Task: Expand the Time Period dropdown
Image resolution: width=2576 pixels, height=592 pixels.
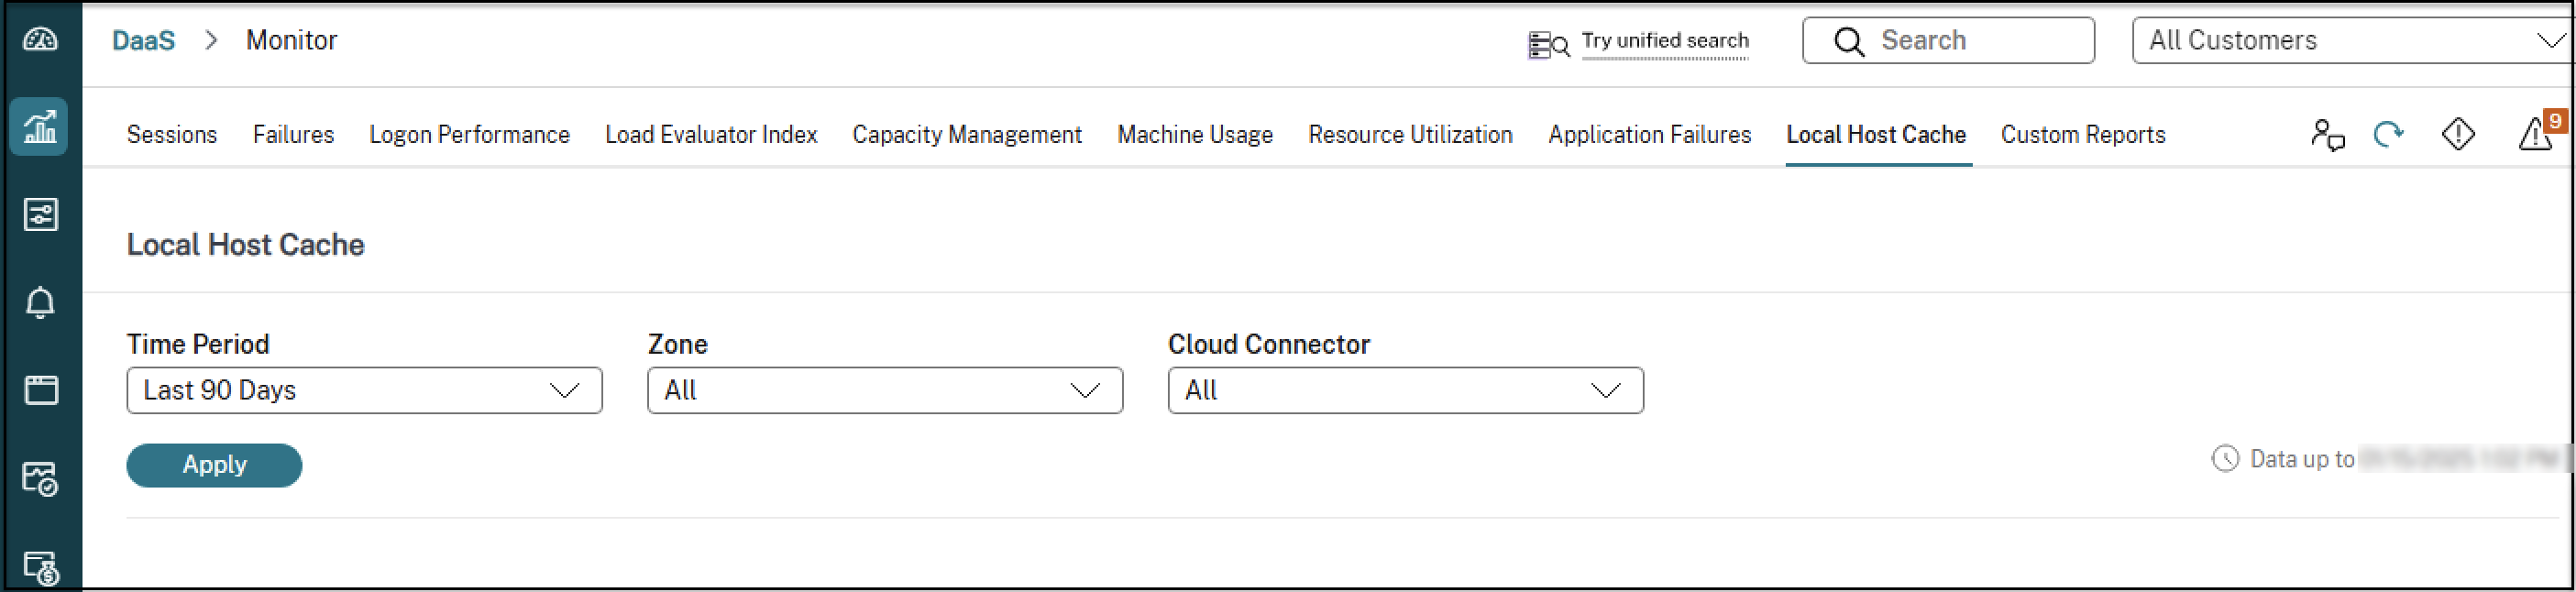Action: pyautogui.click(x=364, y=390)
